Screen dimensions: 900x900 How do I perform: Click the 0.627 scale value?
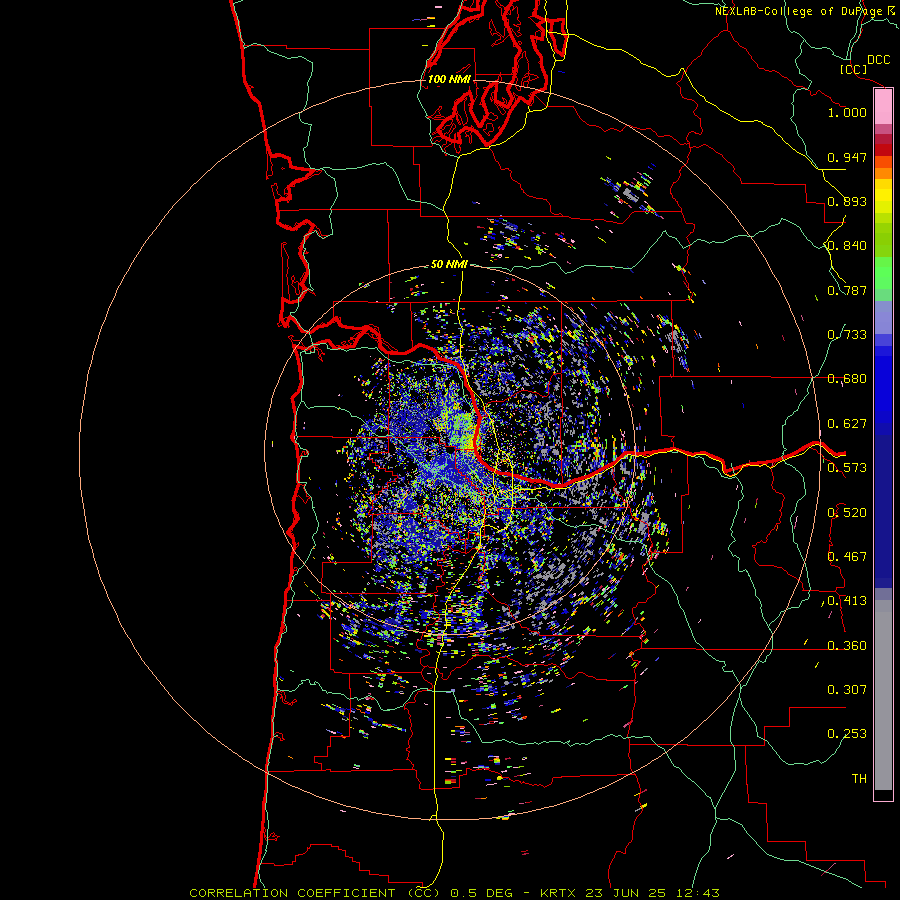pyautogui.click(x=847, y=424)
